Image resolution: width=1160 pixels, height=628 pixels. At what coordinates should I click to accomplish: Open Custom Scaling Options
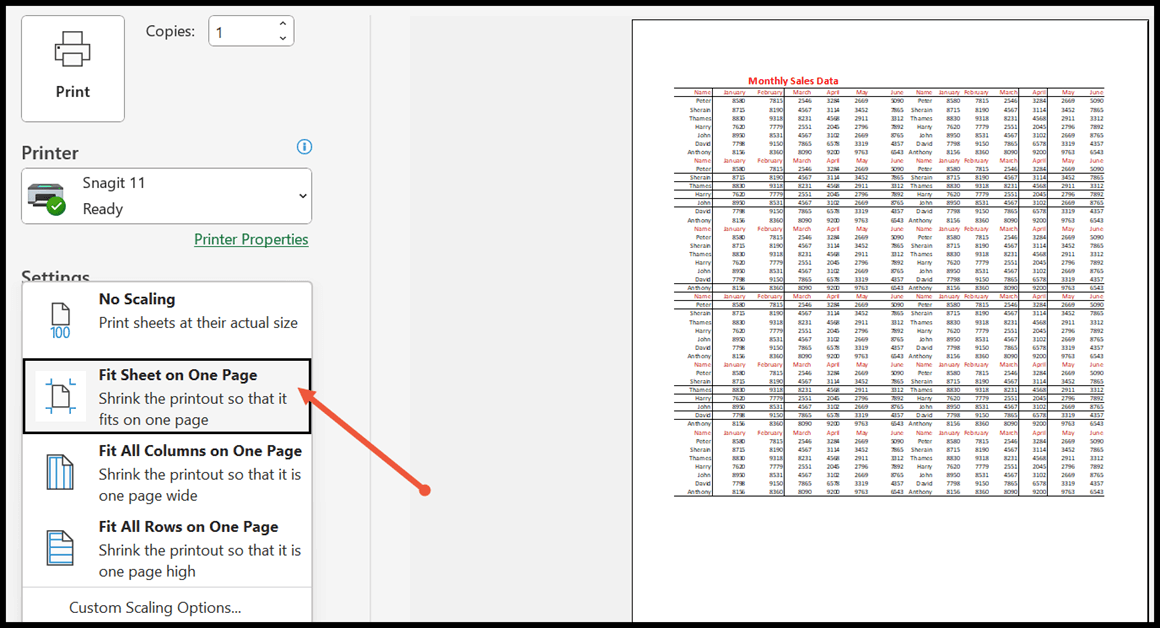click(155, 607)
